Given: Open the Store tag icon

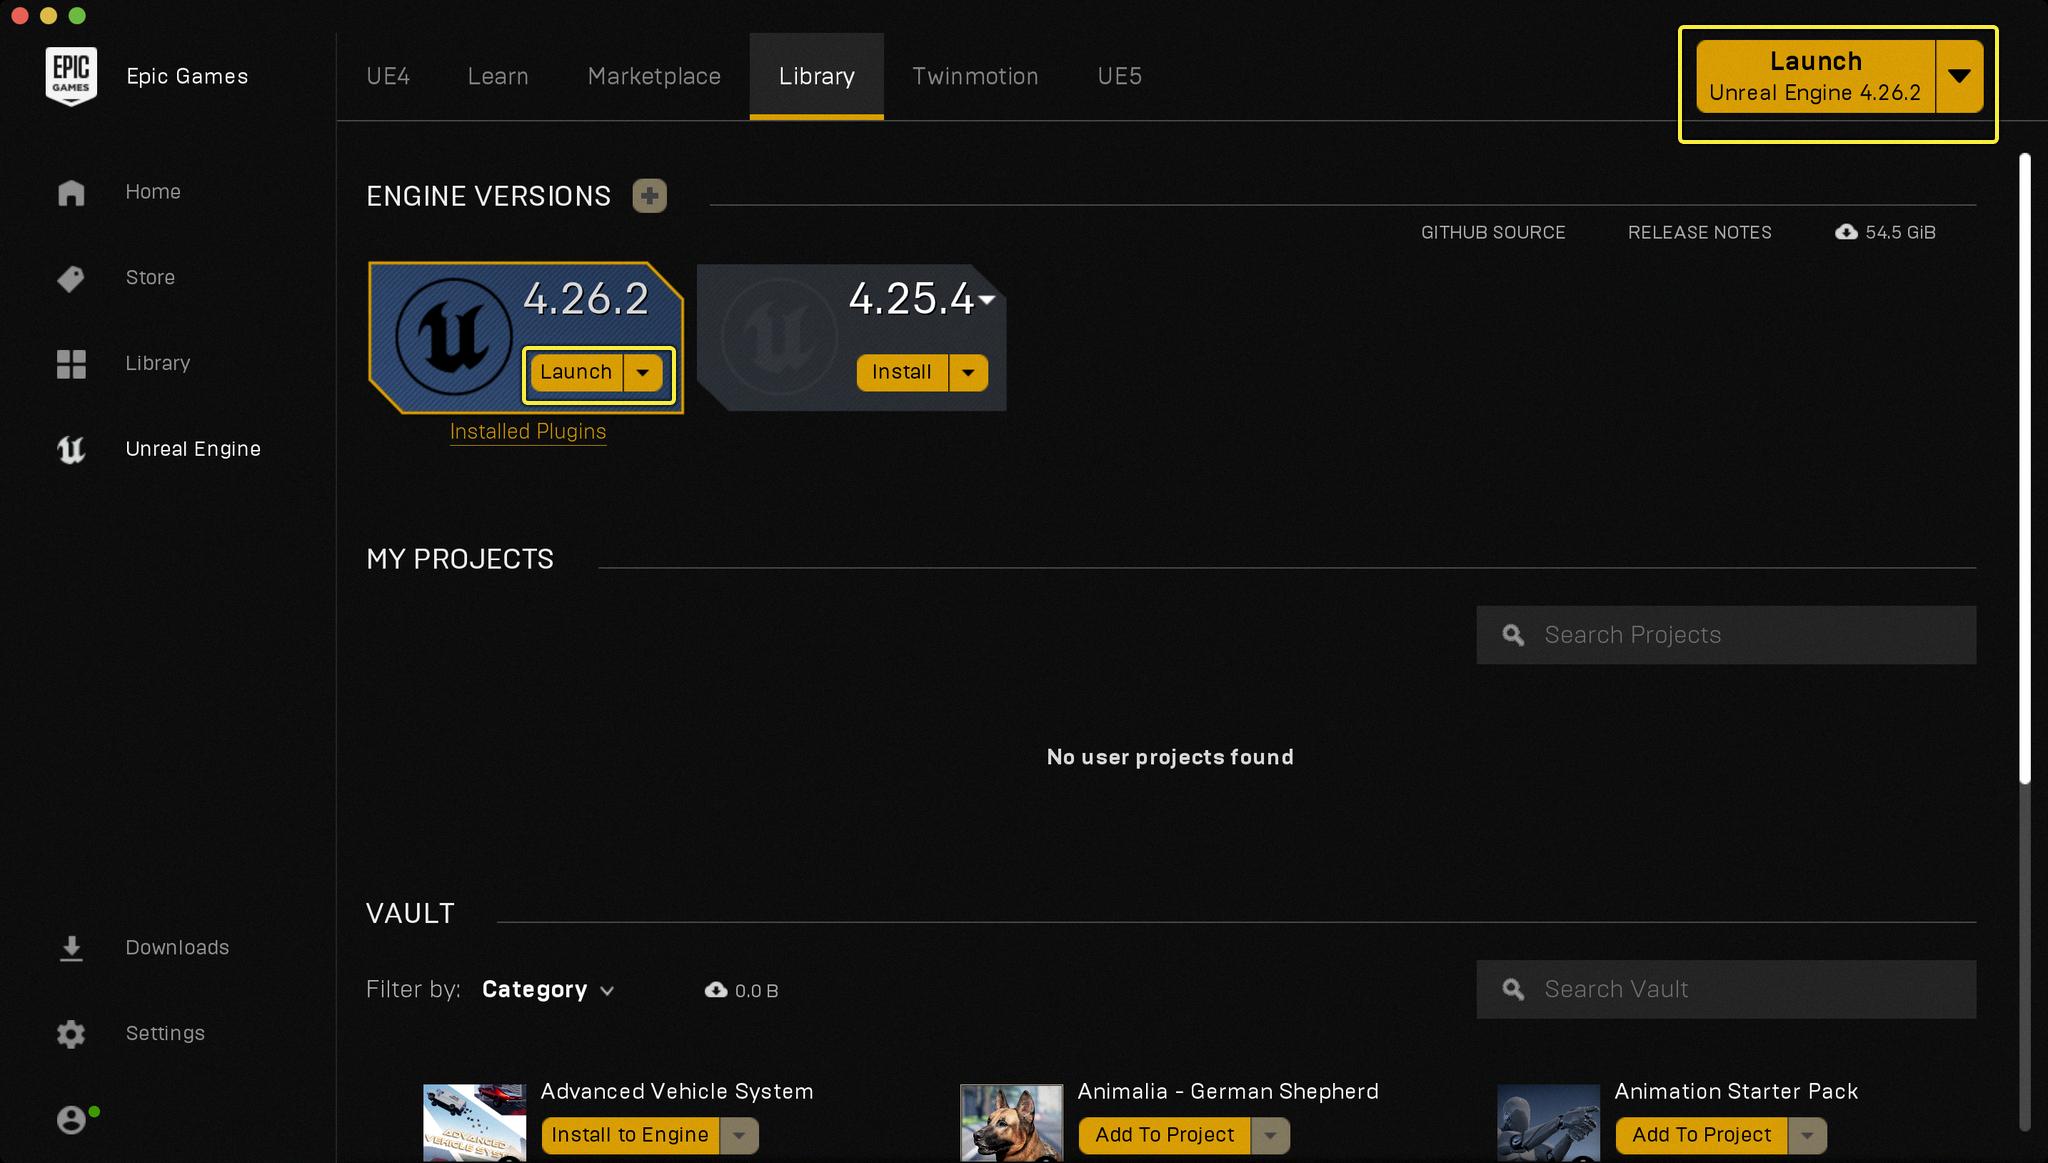Looking at the screenshot, I should tap(71, 278).
